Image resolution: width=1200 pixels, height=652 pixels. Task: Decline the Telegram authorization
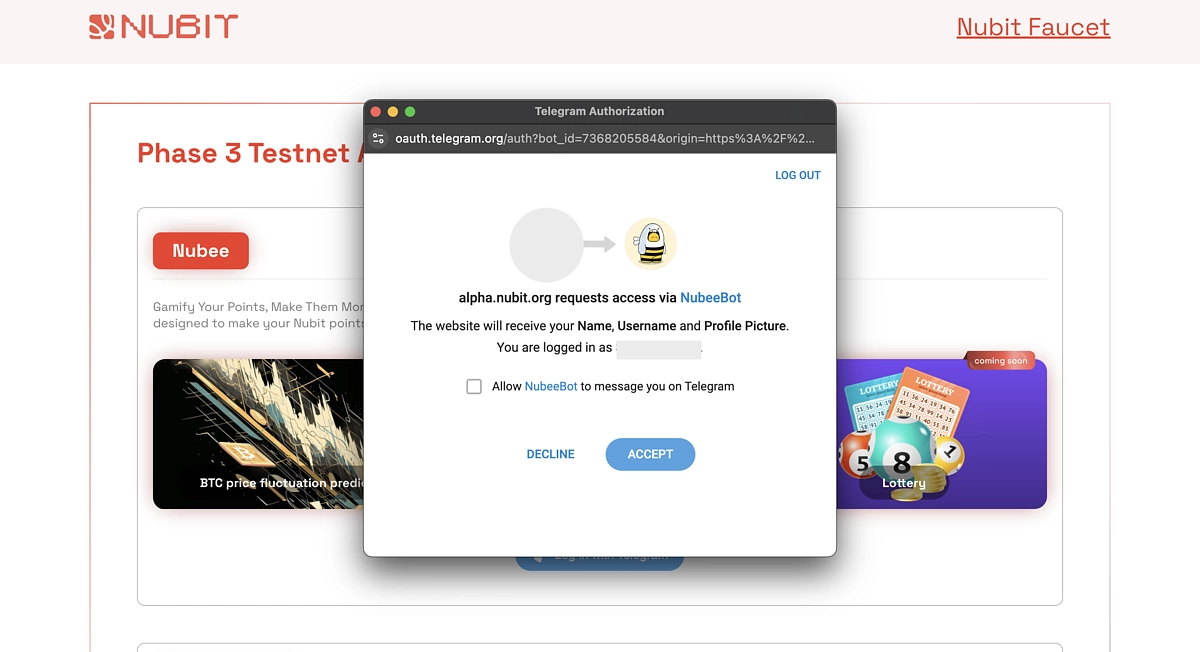(551, 454)
